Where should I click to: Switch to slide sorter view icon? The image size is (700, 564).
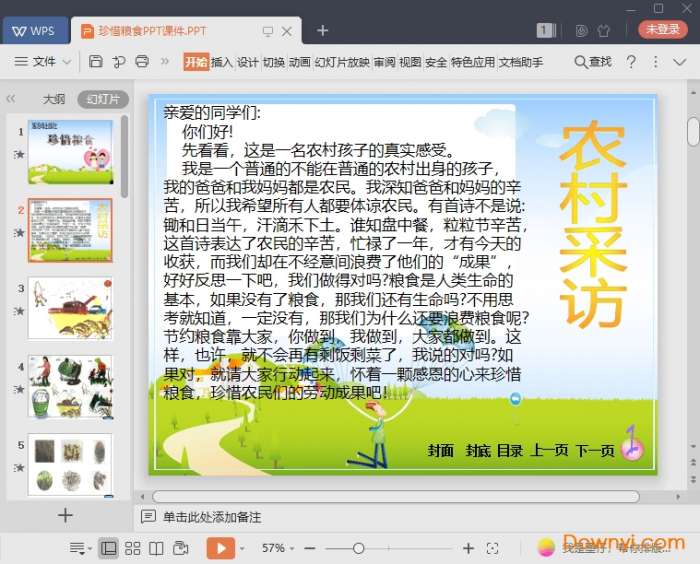pyautogui.click(x=133, y=548)
